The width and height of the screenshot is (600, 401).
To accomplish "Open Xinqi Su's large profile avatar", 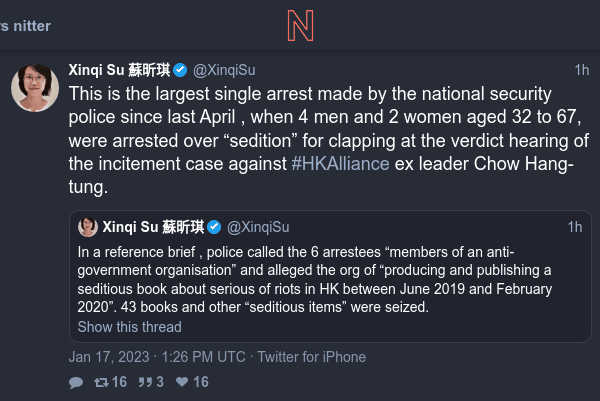I will point(34,88).
